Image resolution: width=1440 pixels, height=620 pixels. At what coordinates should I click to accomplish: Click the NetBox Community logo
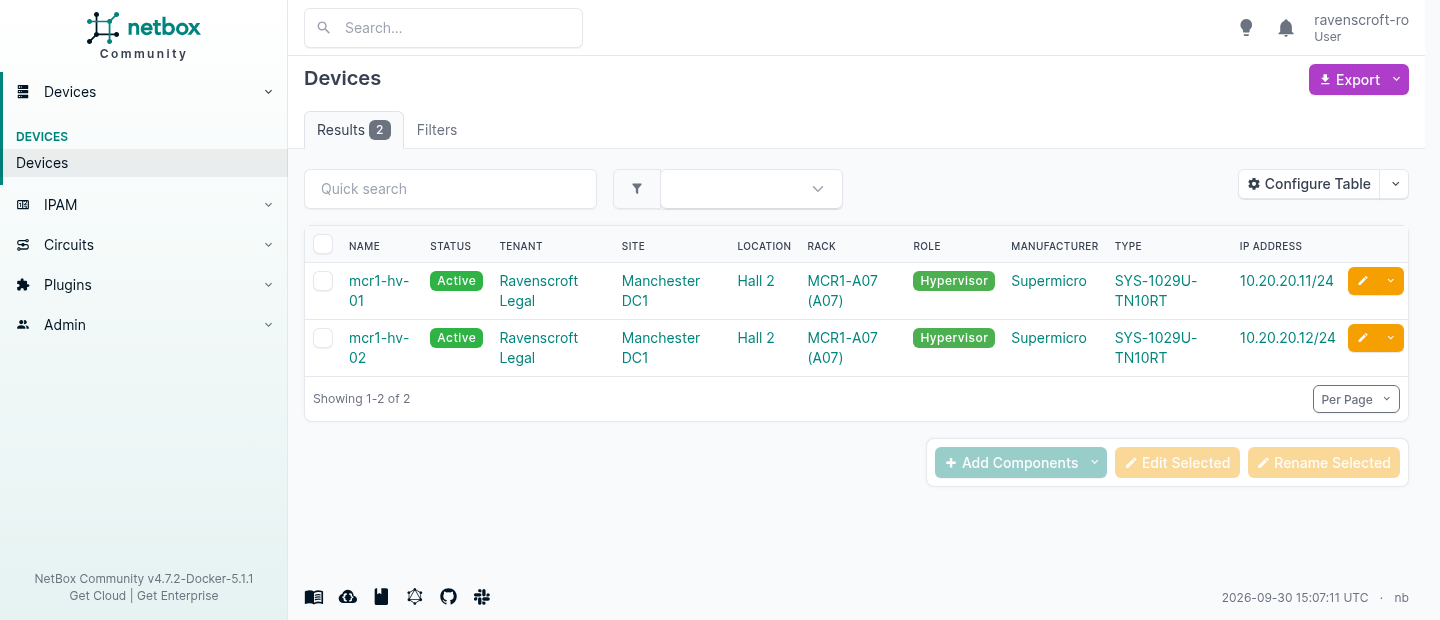143,36
